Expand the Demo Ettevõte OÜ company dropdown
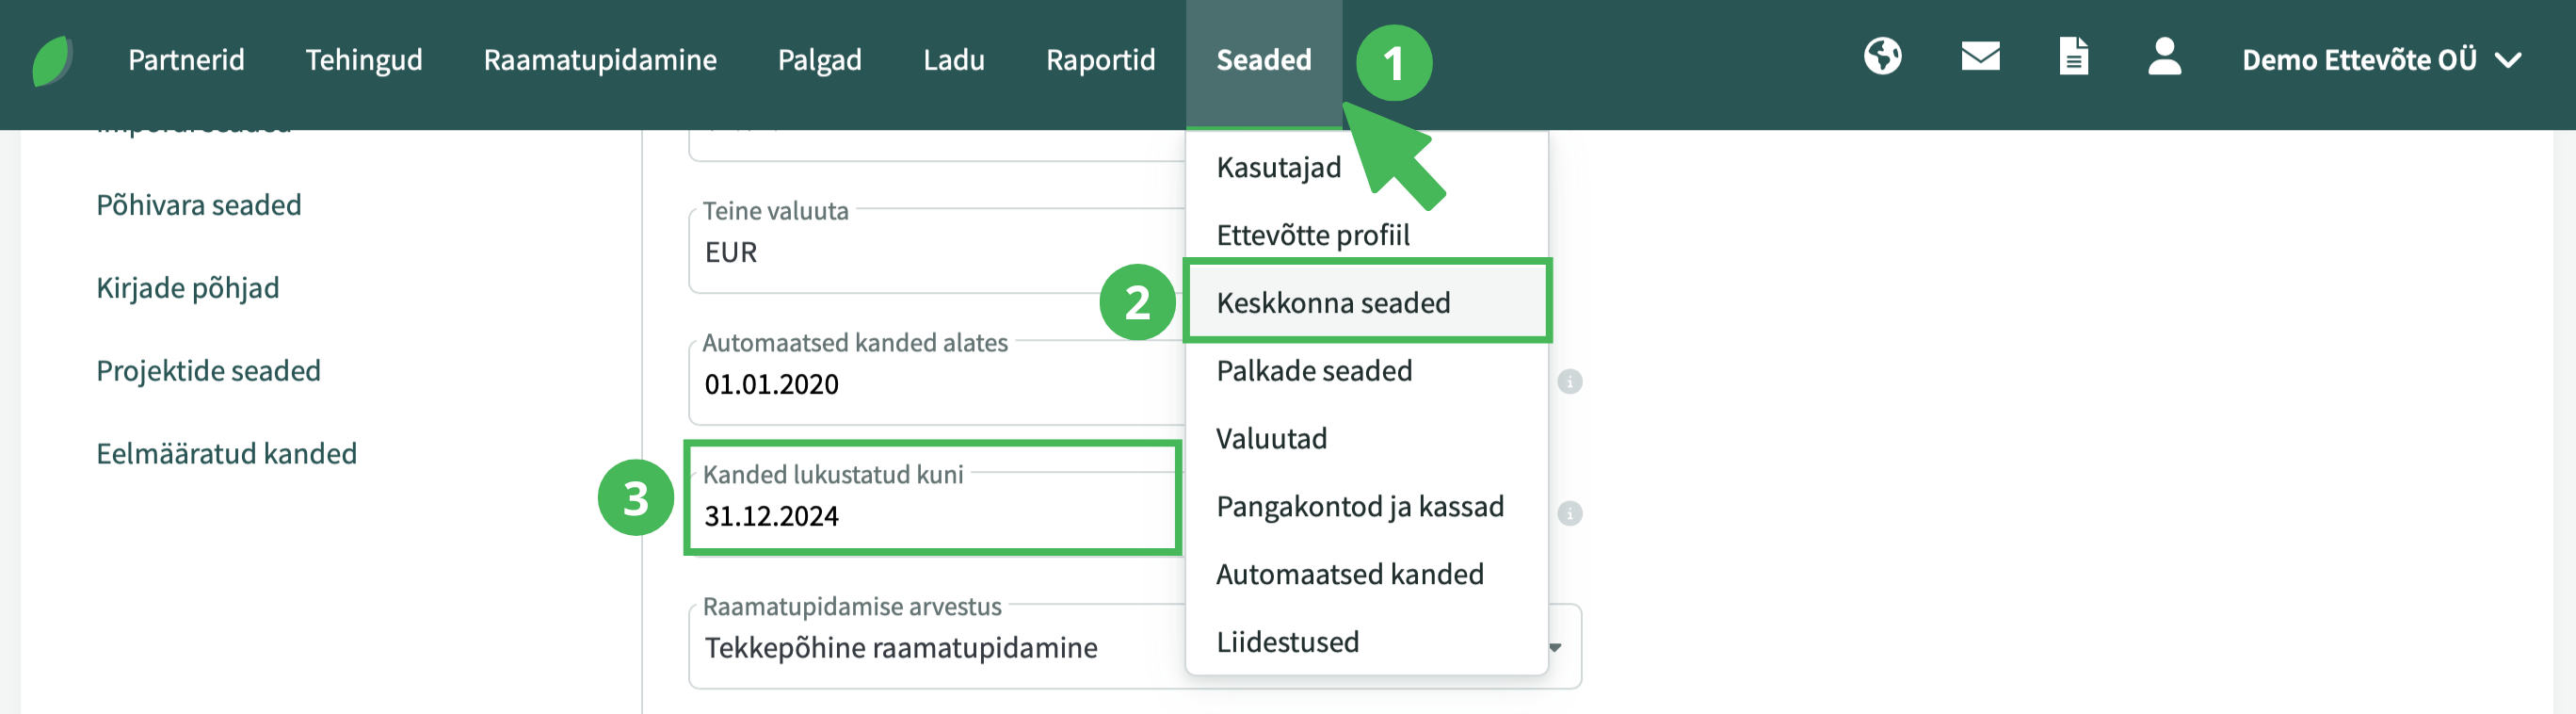 2380,60
